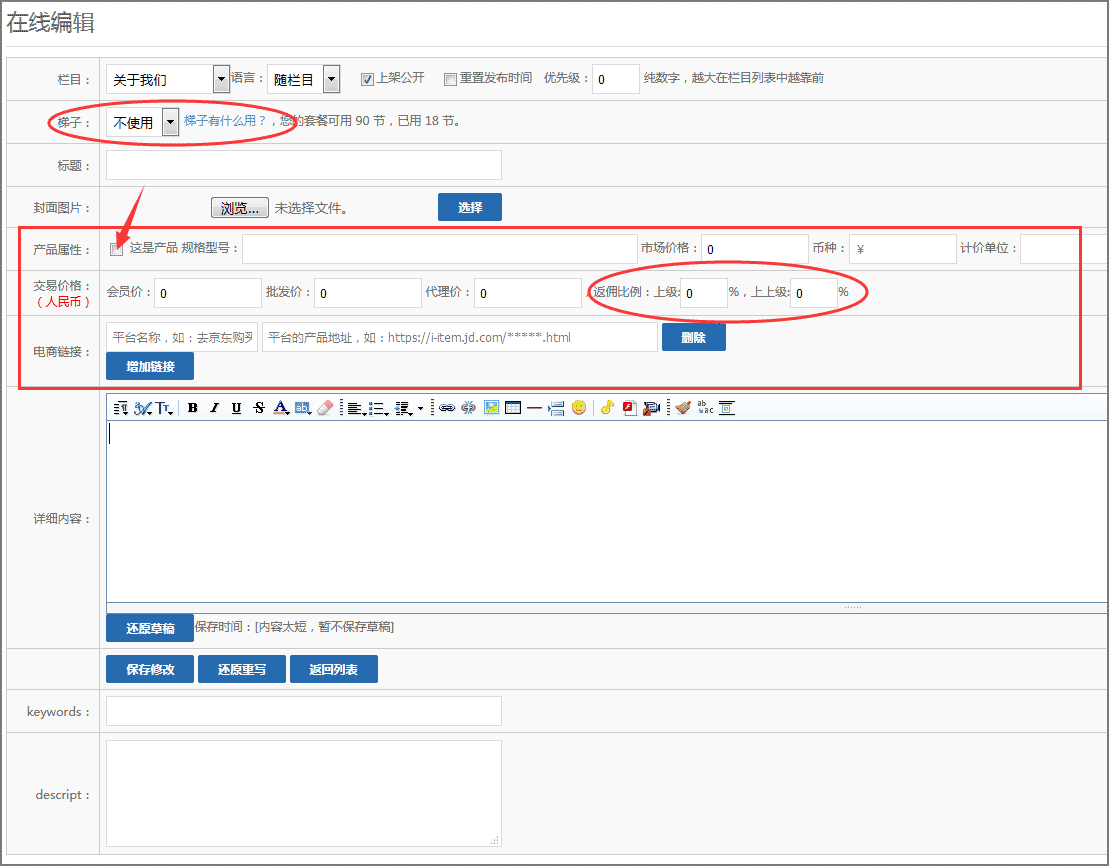Insert a horizontal line

pyautogui.click(x=535, y=408)
